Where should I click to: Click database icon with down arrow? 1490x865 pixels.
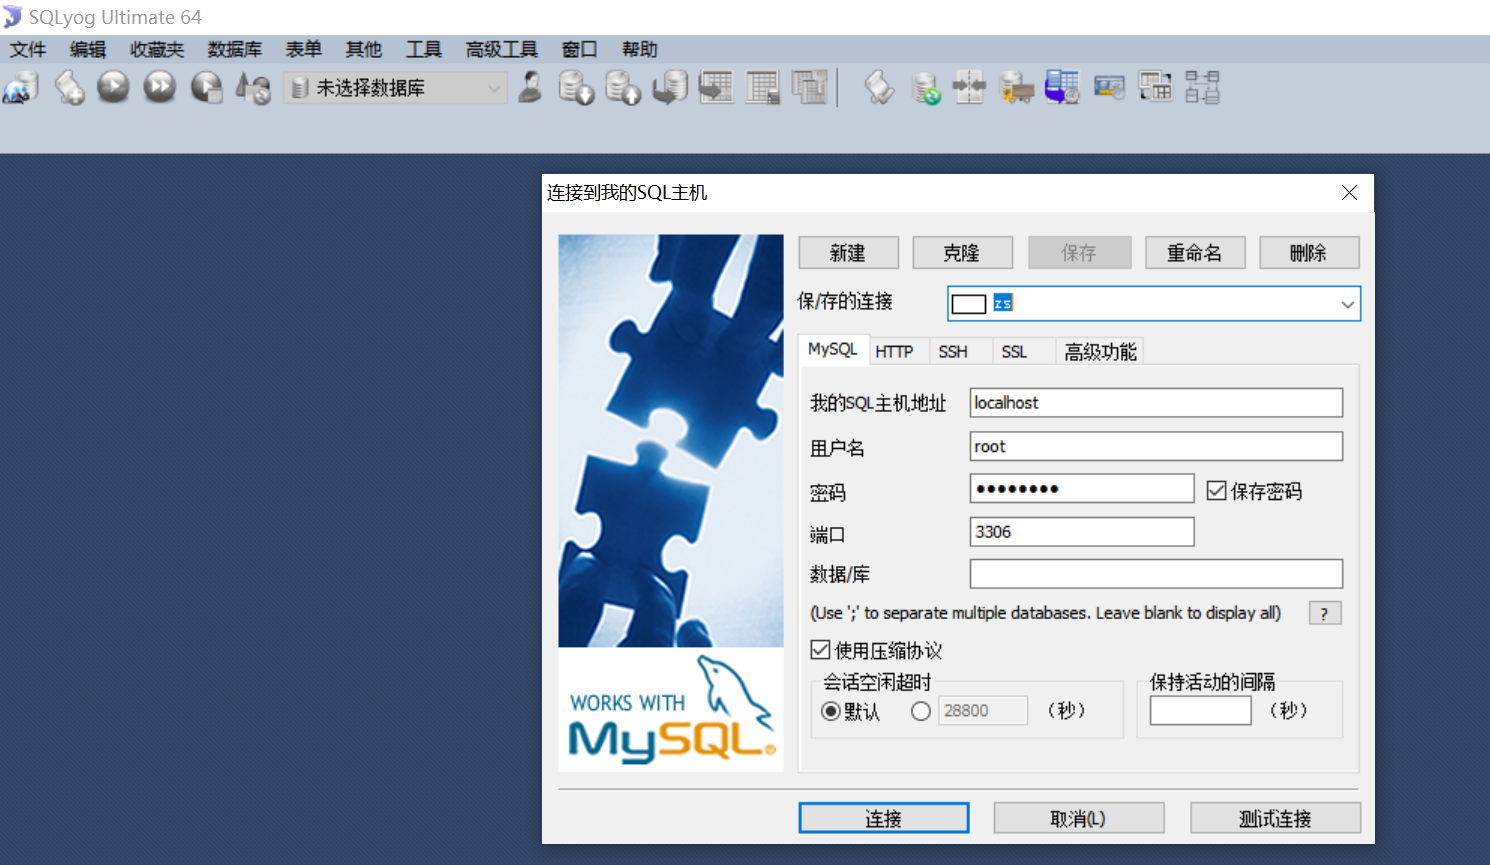576,88
